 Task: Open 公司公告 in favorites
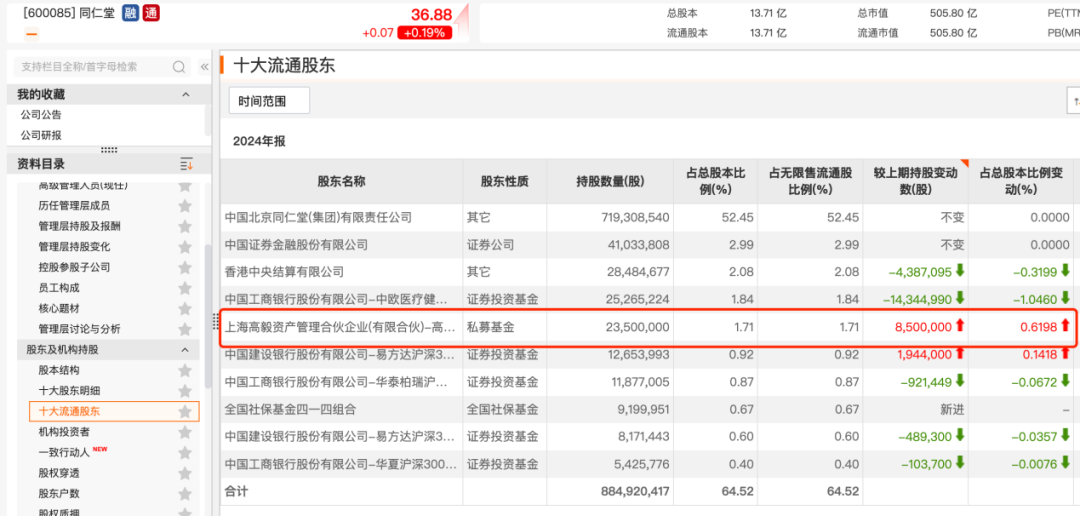[x=41, y=115]
